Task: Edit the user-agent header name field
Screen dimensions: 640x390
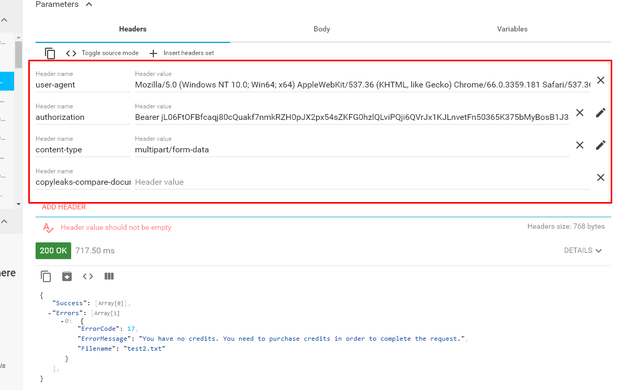Action: (x=83, y=85)
